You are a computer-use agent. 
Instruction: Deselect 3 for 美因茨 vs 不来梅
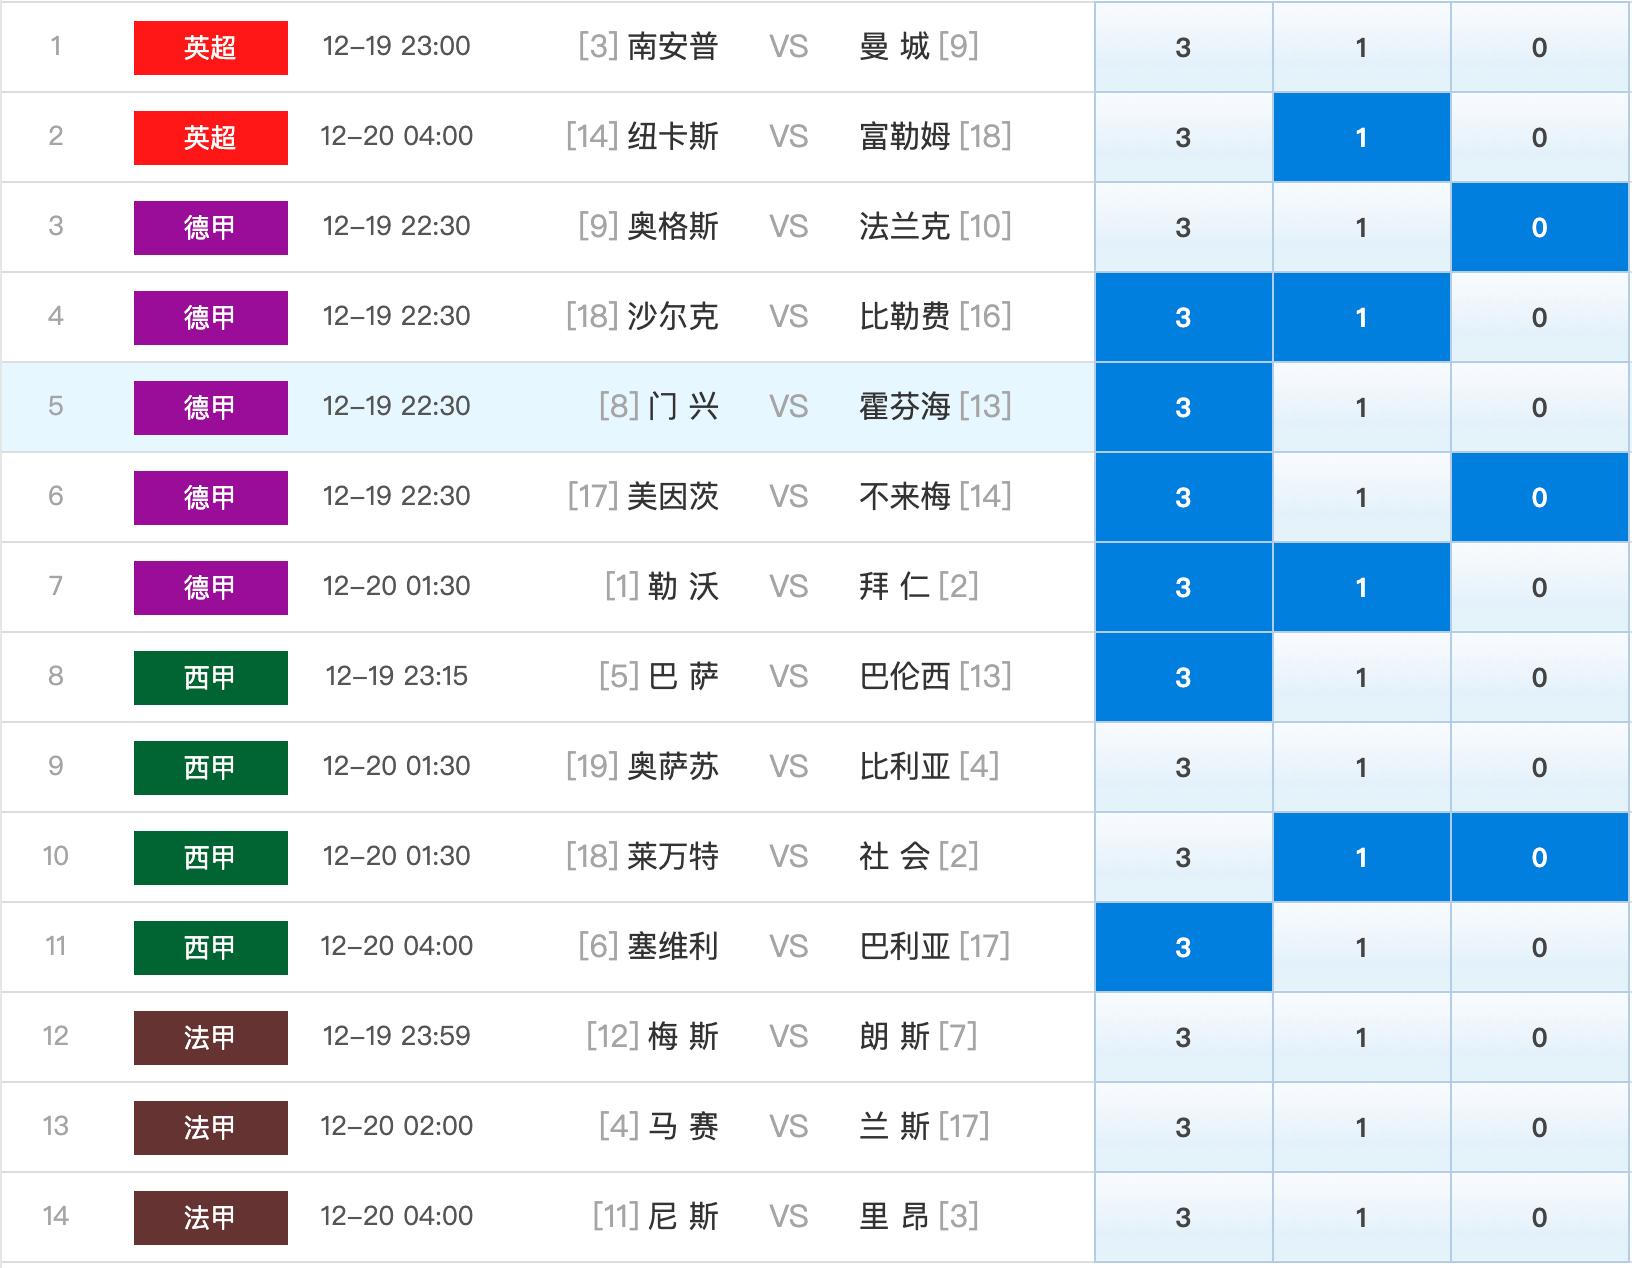pyautogui.click(x=1184, y=497)
